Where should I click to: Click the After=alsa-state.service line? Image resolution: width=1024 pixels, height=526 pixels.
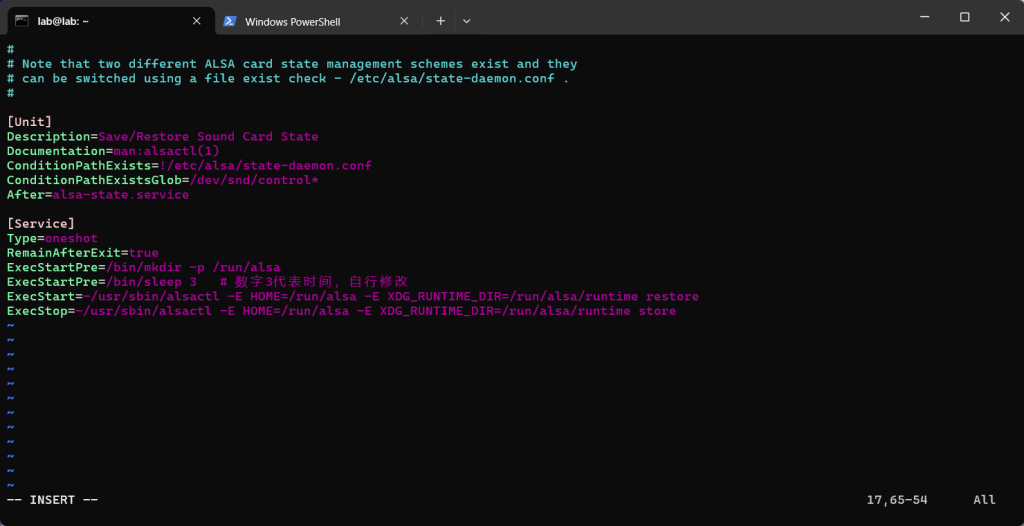tap(97, 195)
